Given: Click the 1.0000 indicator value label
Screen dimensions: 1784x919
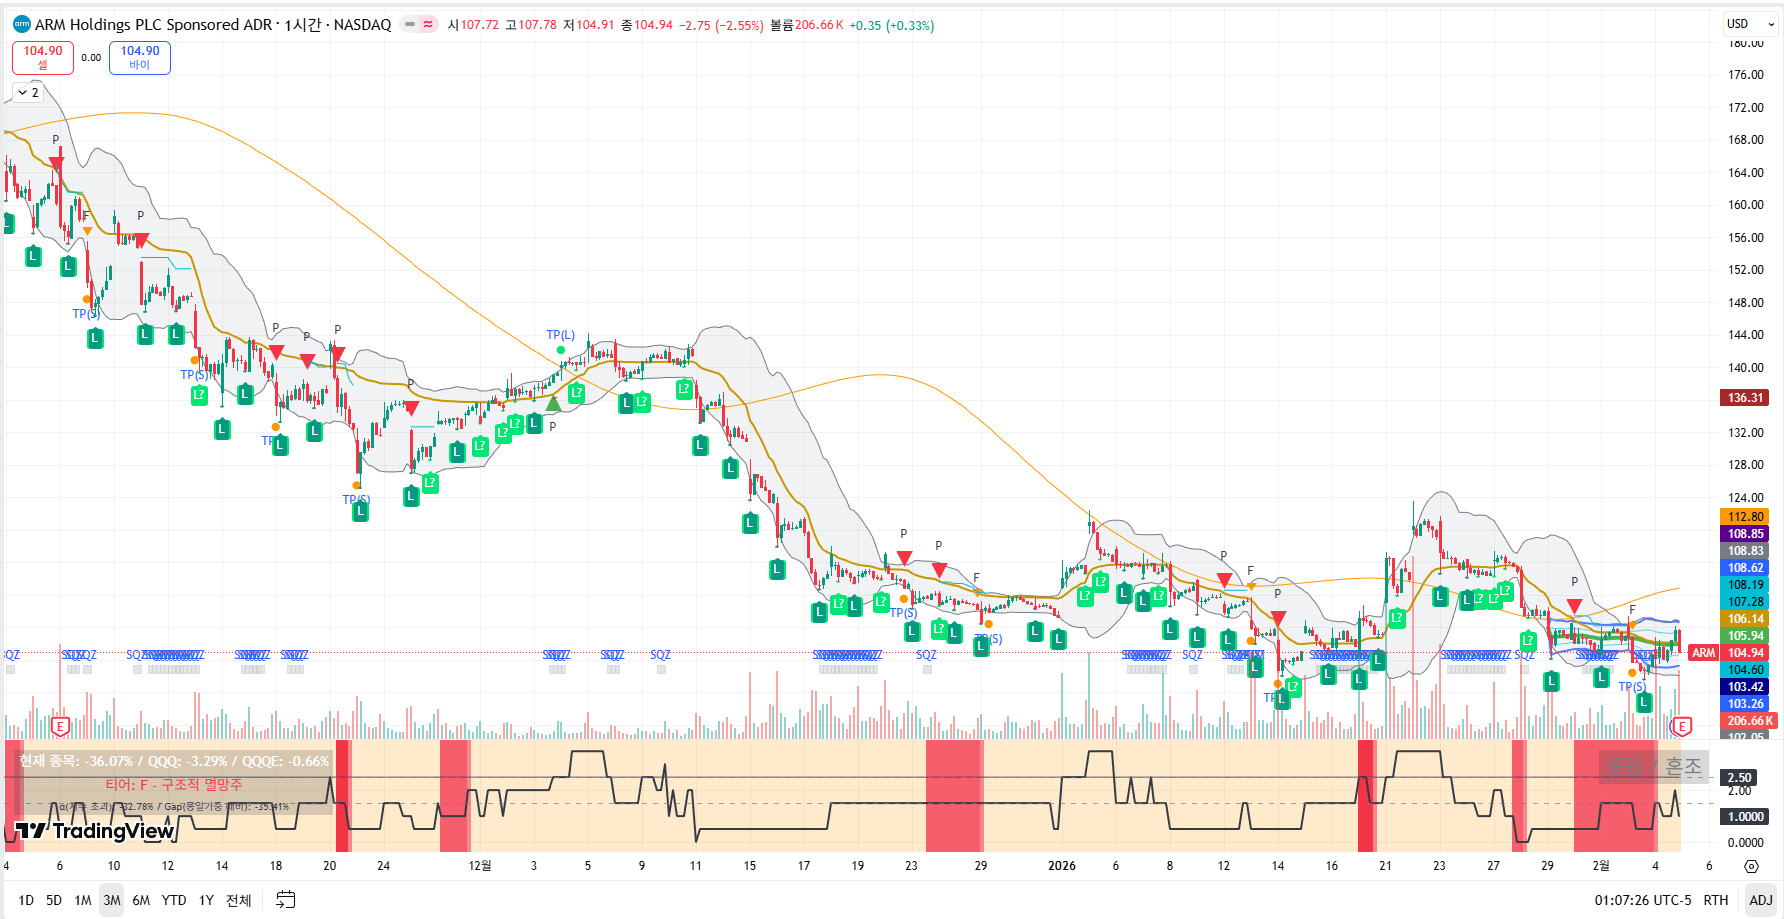Looking at the screenshot, I should point(1746,816).
